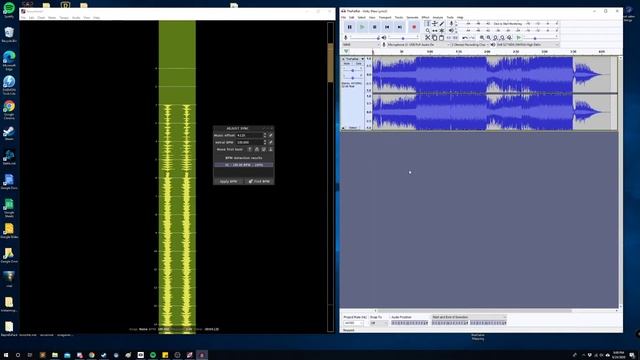Open Google Chrome desktop shortcut
The image size is (640, 360).
coord(9,109)
